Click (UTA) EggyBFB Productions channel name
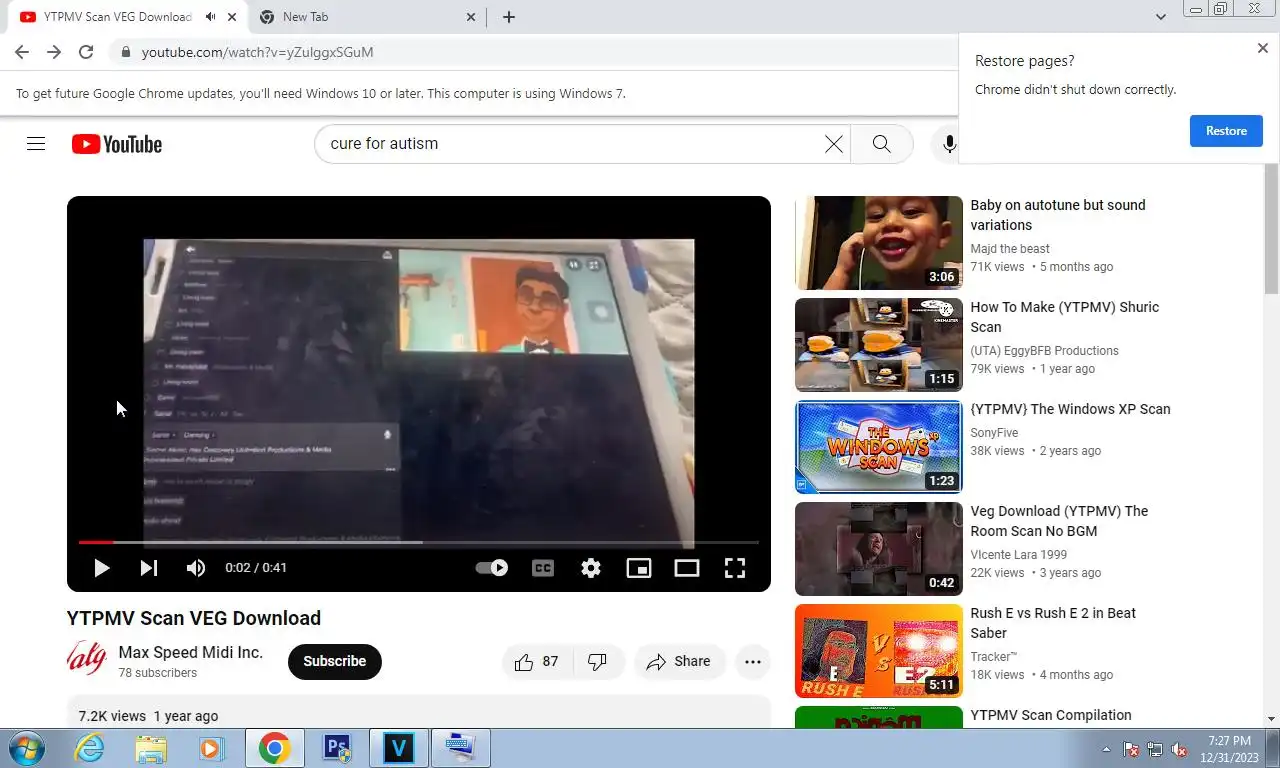The image size is (1280, 768). pos(1045,351)
